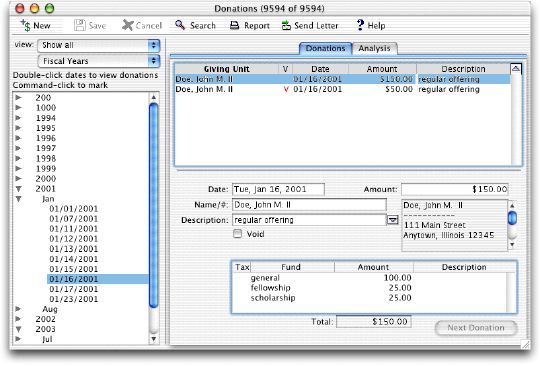Click the address box scrollbar thumb
Viewport: 540px width, 366px height.
512,218
